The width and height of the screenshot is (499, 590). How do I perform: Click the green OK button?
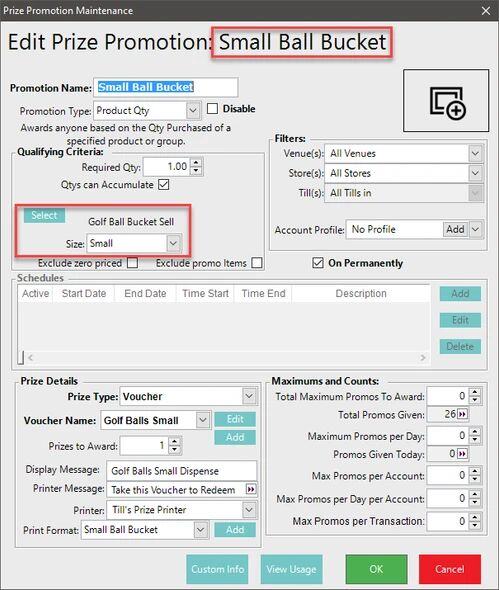(x=376, y=569)
